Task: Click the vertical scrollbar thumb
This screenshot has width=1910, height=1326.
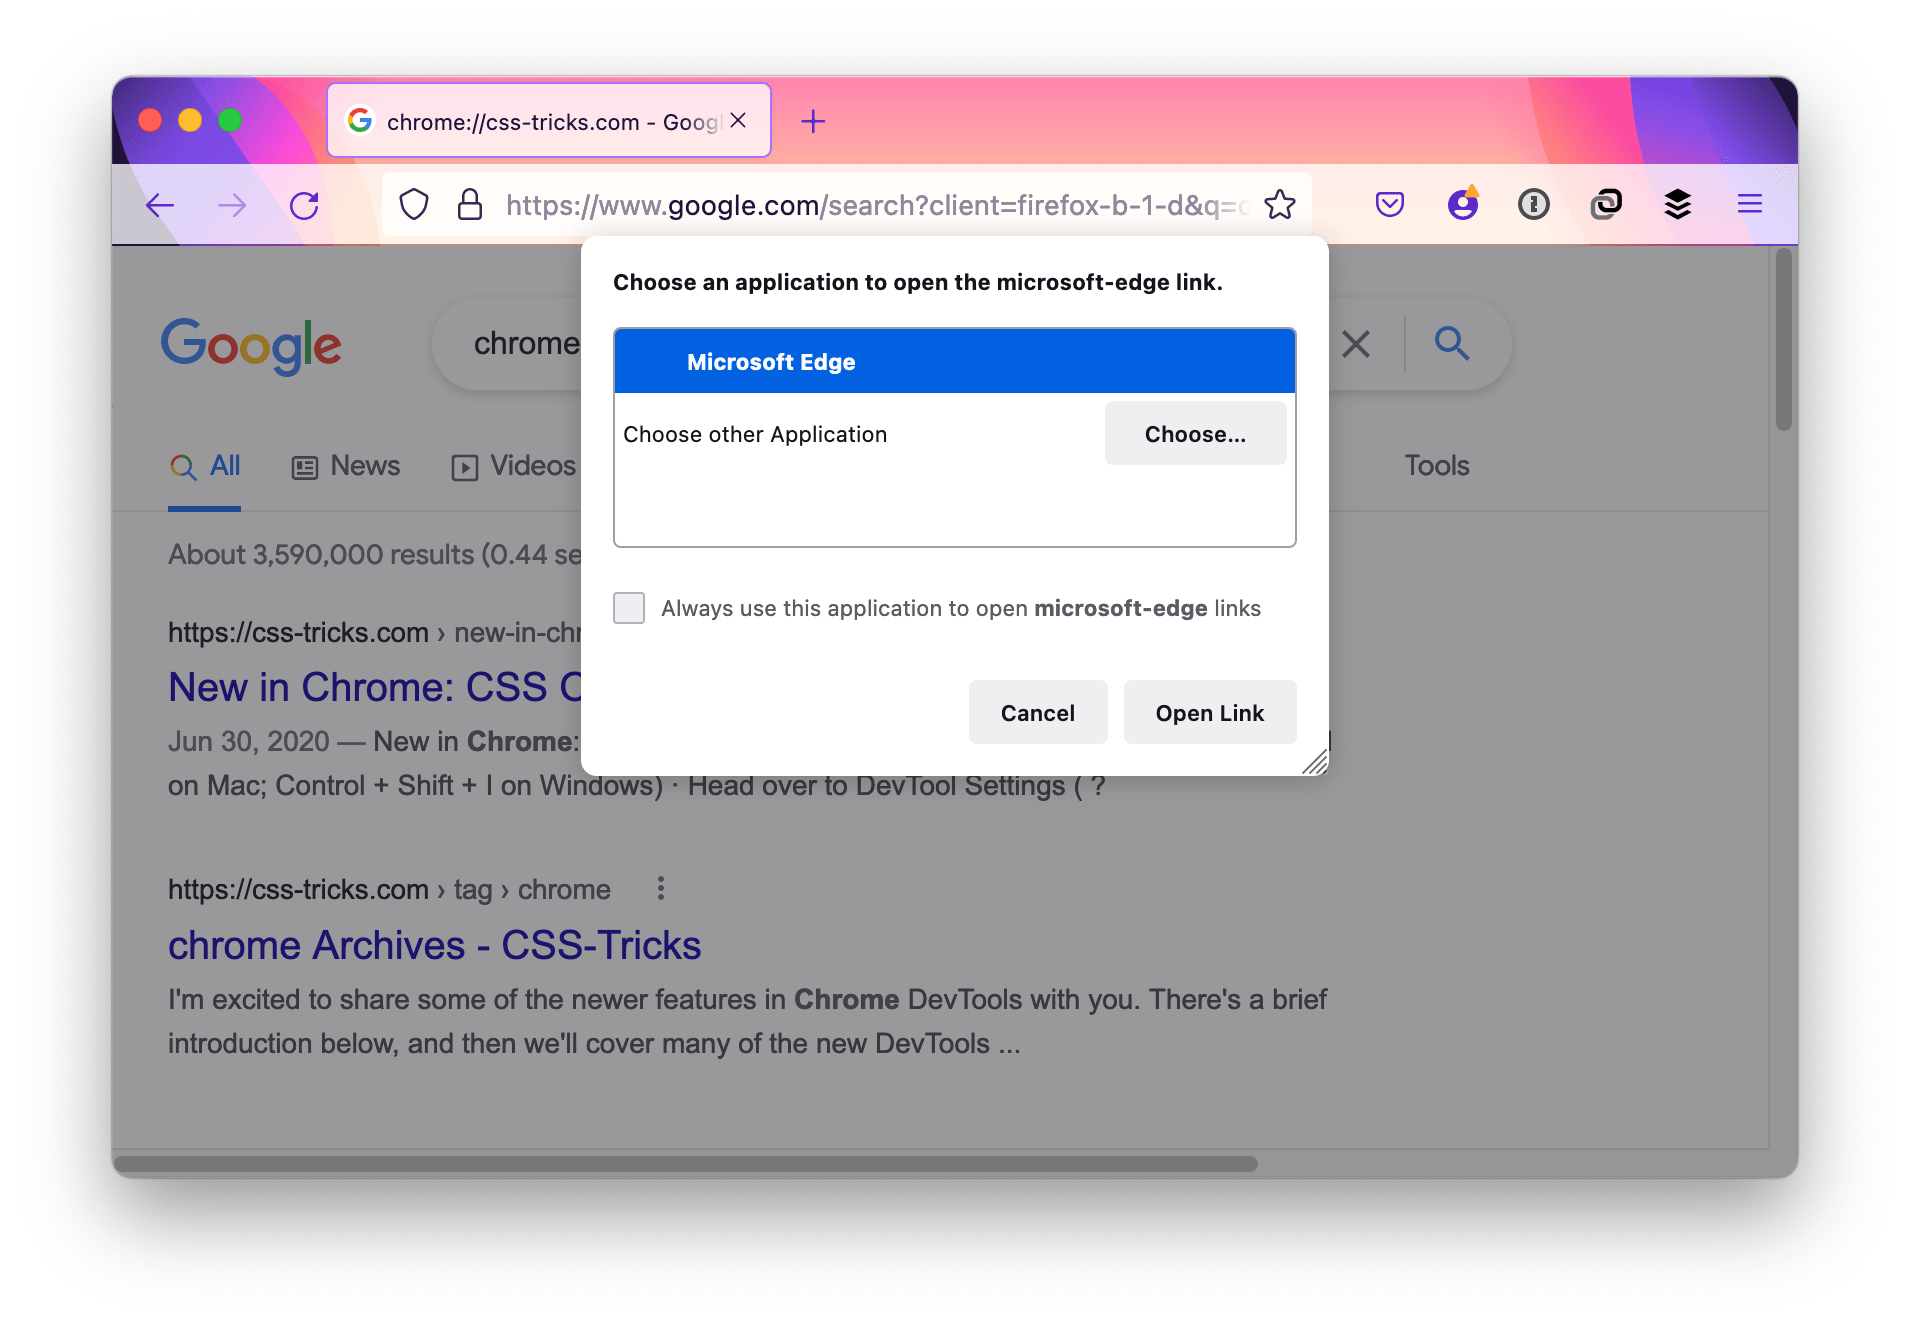Action: point(1783,340)
